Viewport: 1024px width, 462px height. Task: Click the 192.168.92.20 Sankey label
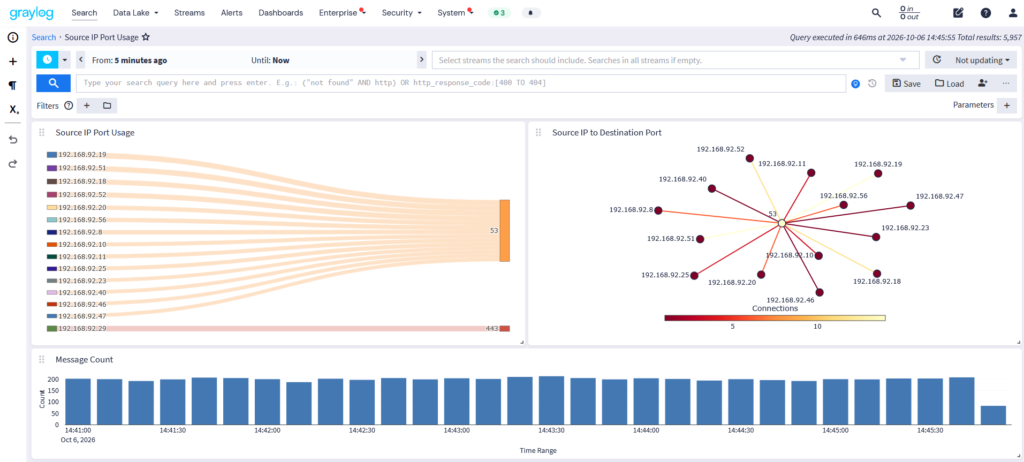[x=82, y=206]
